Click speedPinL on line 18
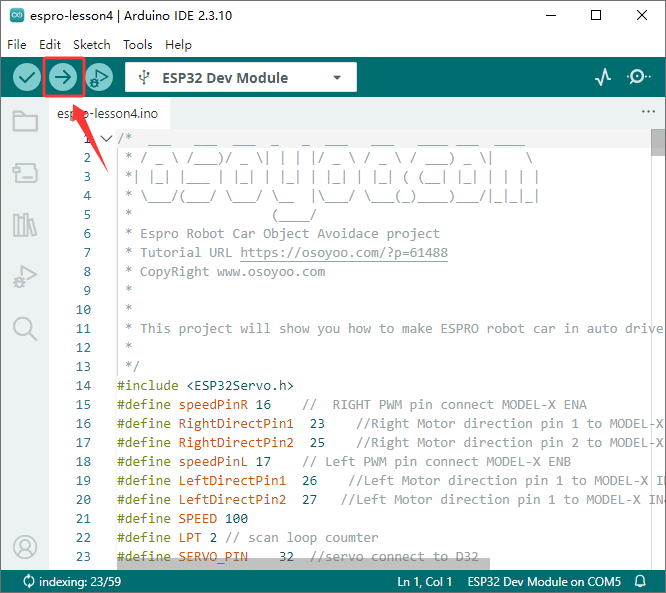This screenshot has width=666, height=593. tap(213, 462)
